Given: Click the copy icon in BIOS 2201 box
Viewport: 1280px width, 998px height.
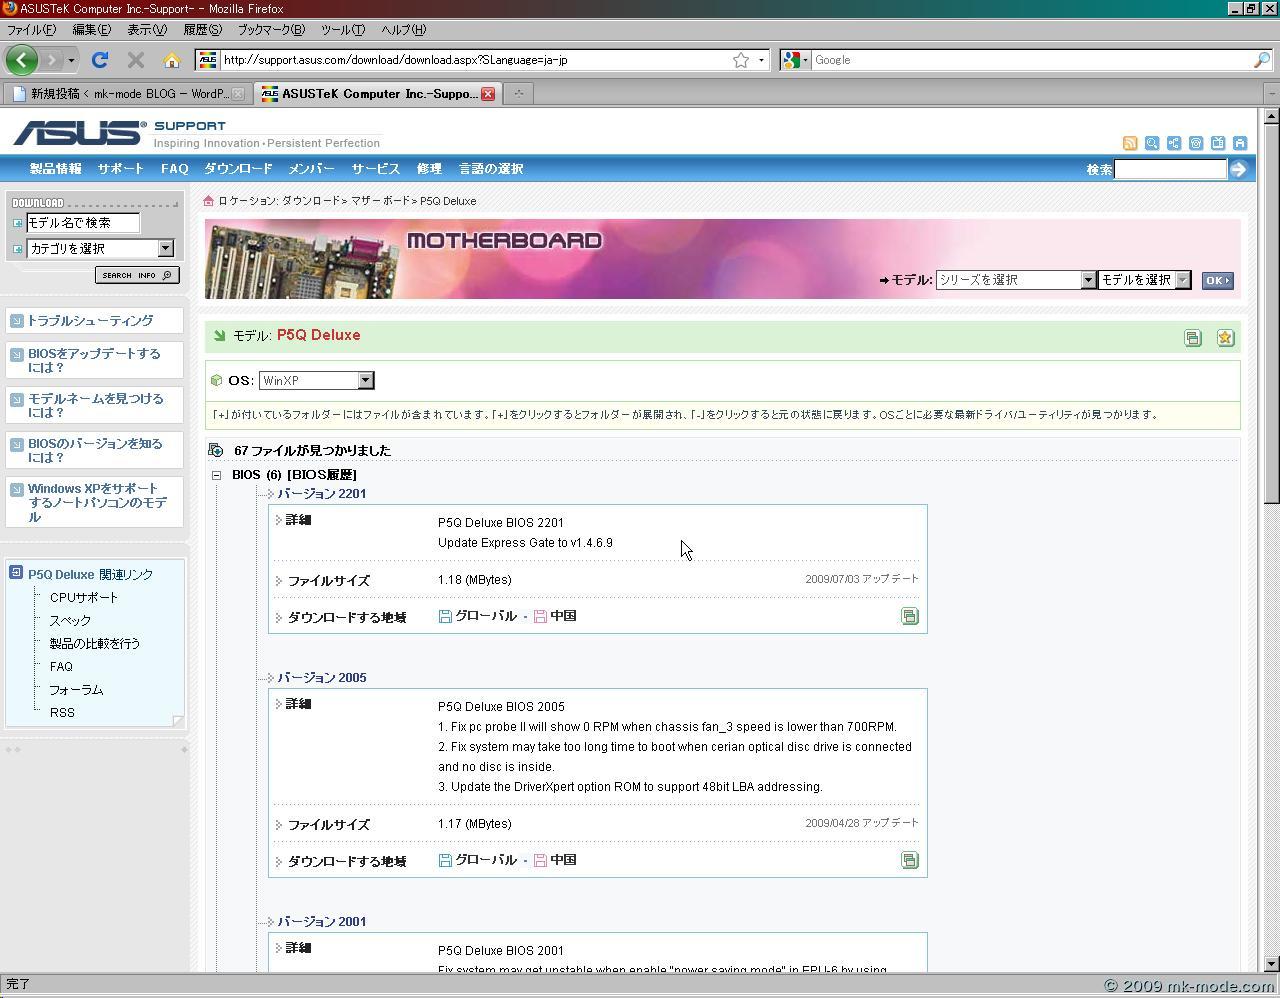Looking at the screenshot, I should pyautogui.click(x=909, y=616).
